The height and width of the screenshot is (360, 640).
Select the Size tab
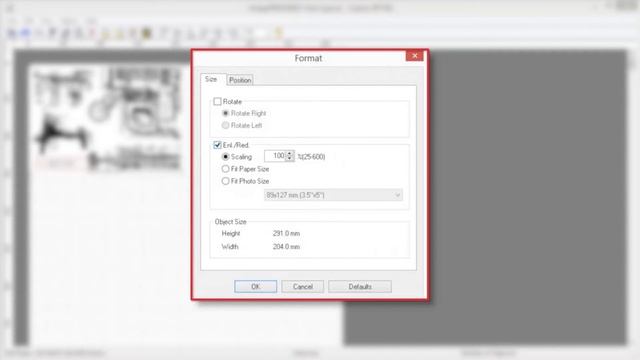coord(211,79)
